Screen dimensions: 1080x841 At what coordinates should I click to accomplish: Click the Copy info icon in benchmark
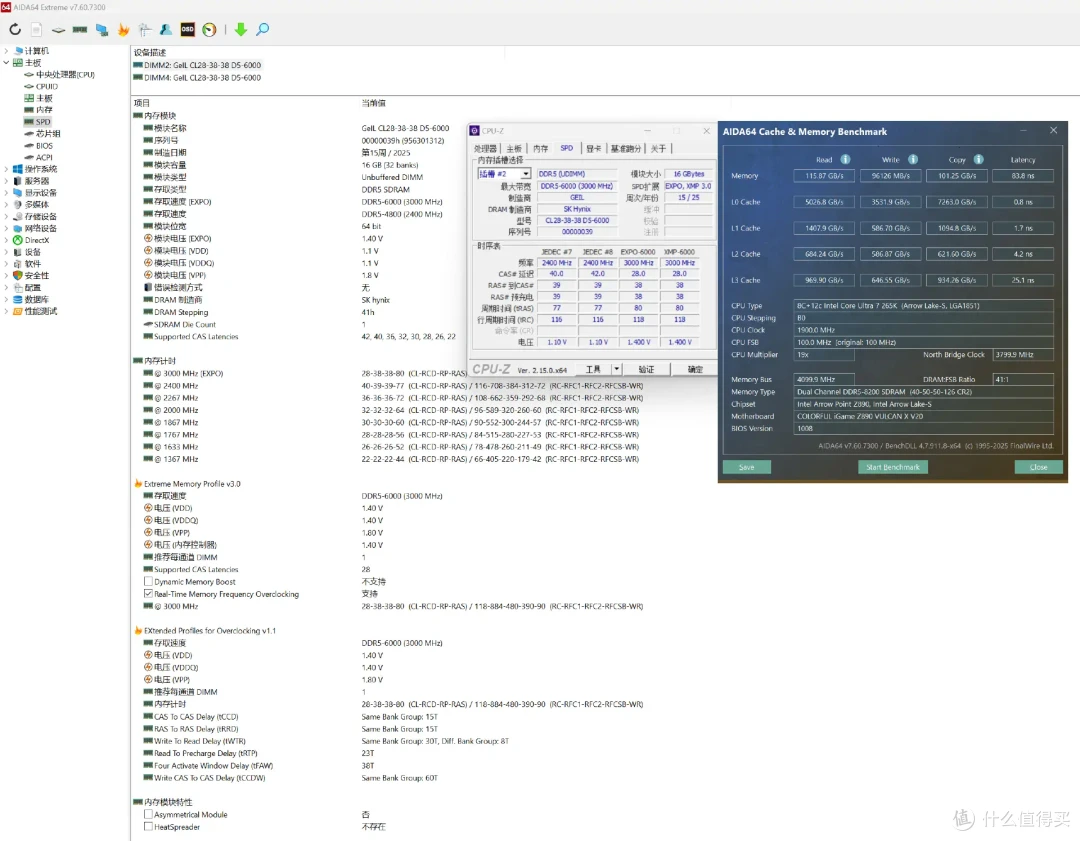(x=979, y=159)
